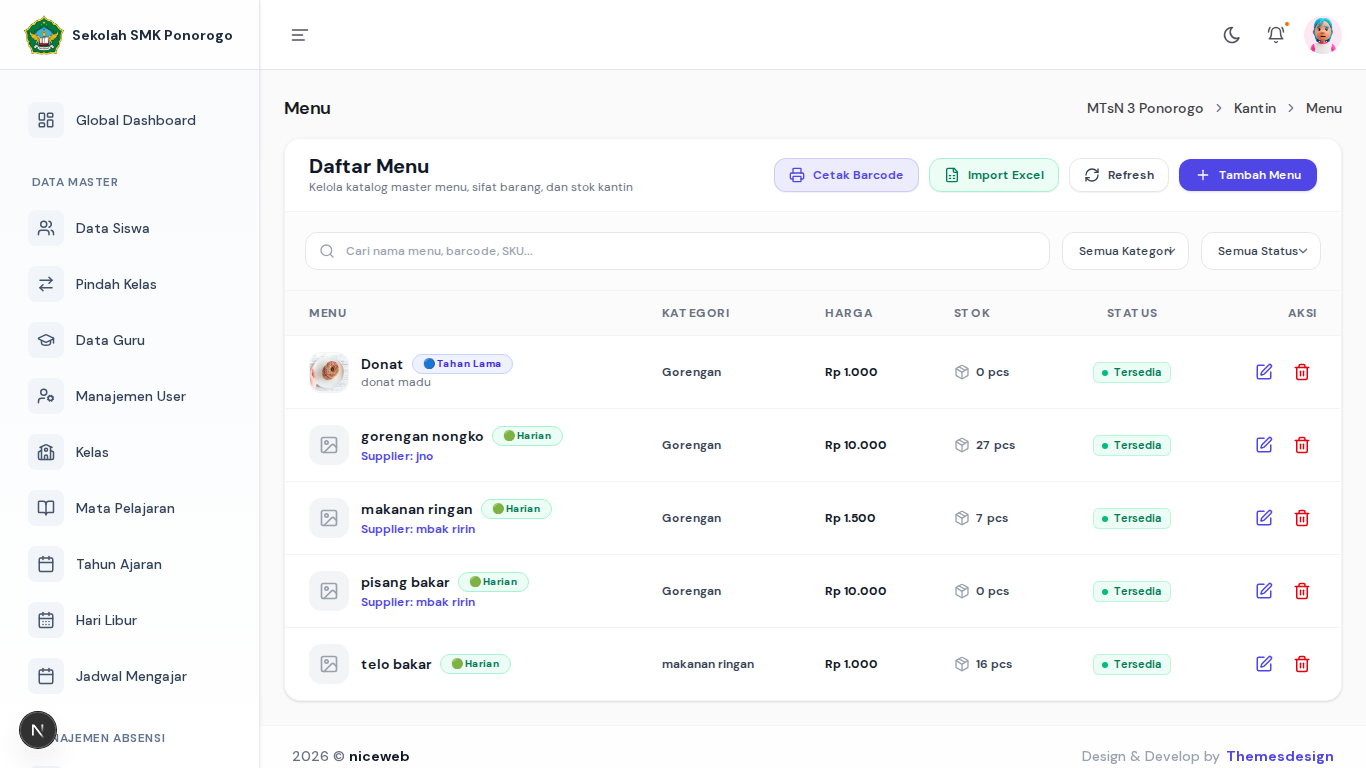Edit the telo bakar row
1366x768 pixels.
click(x=1264, y=664)
